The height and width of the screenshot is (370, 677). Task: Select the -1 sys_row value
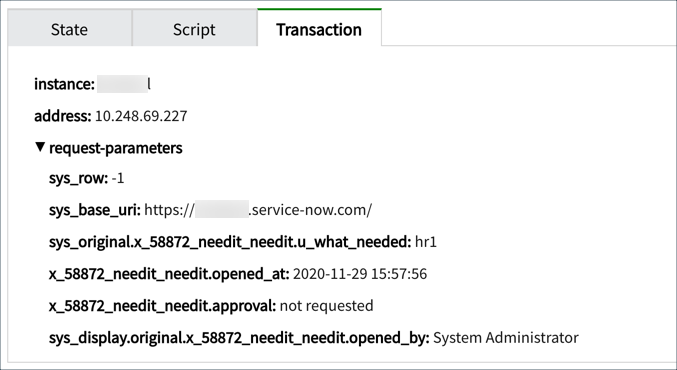(118, 178)
